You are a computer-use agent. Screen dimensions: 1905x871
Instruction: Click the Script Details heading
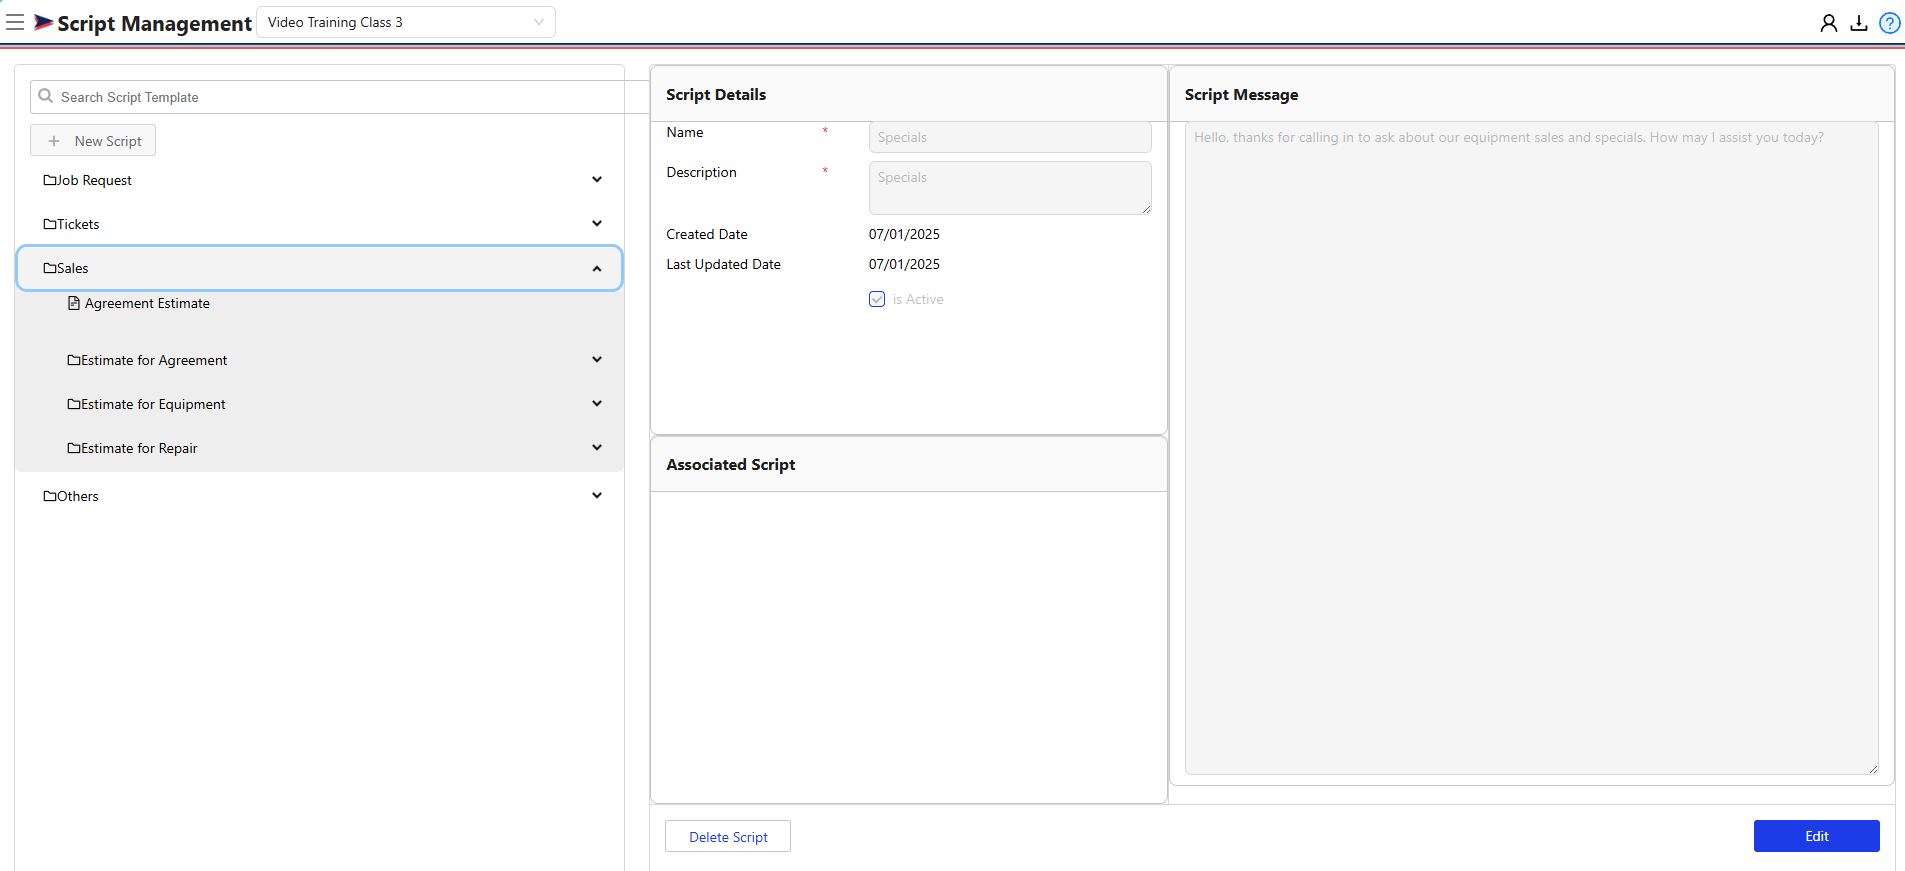coord(716,94)
